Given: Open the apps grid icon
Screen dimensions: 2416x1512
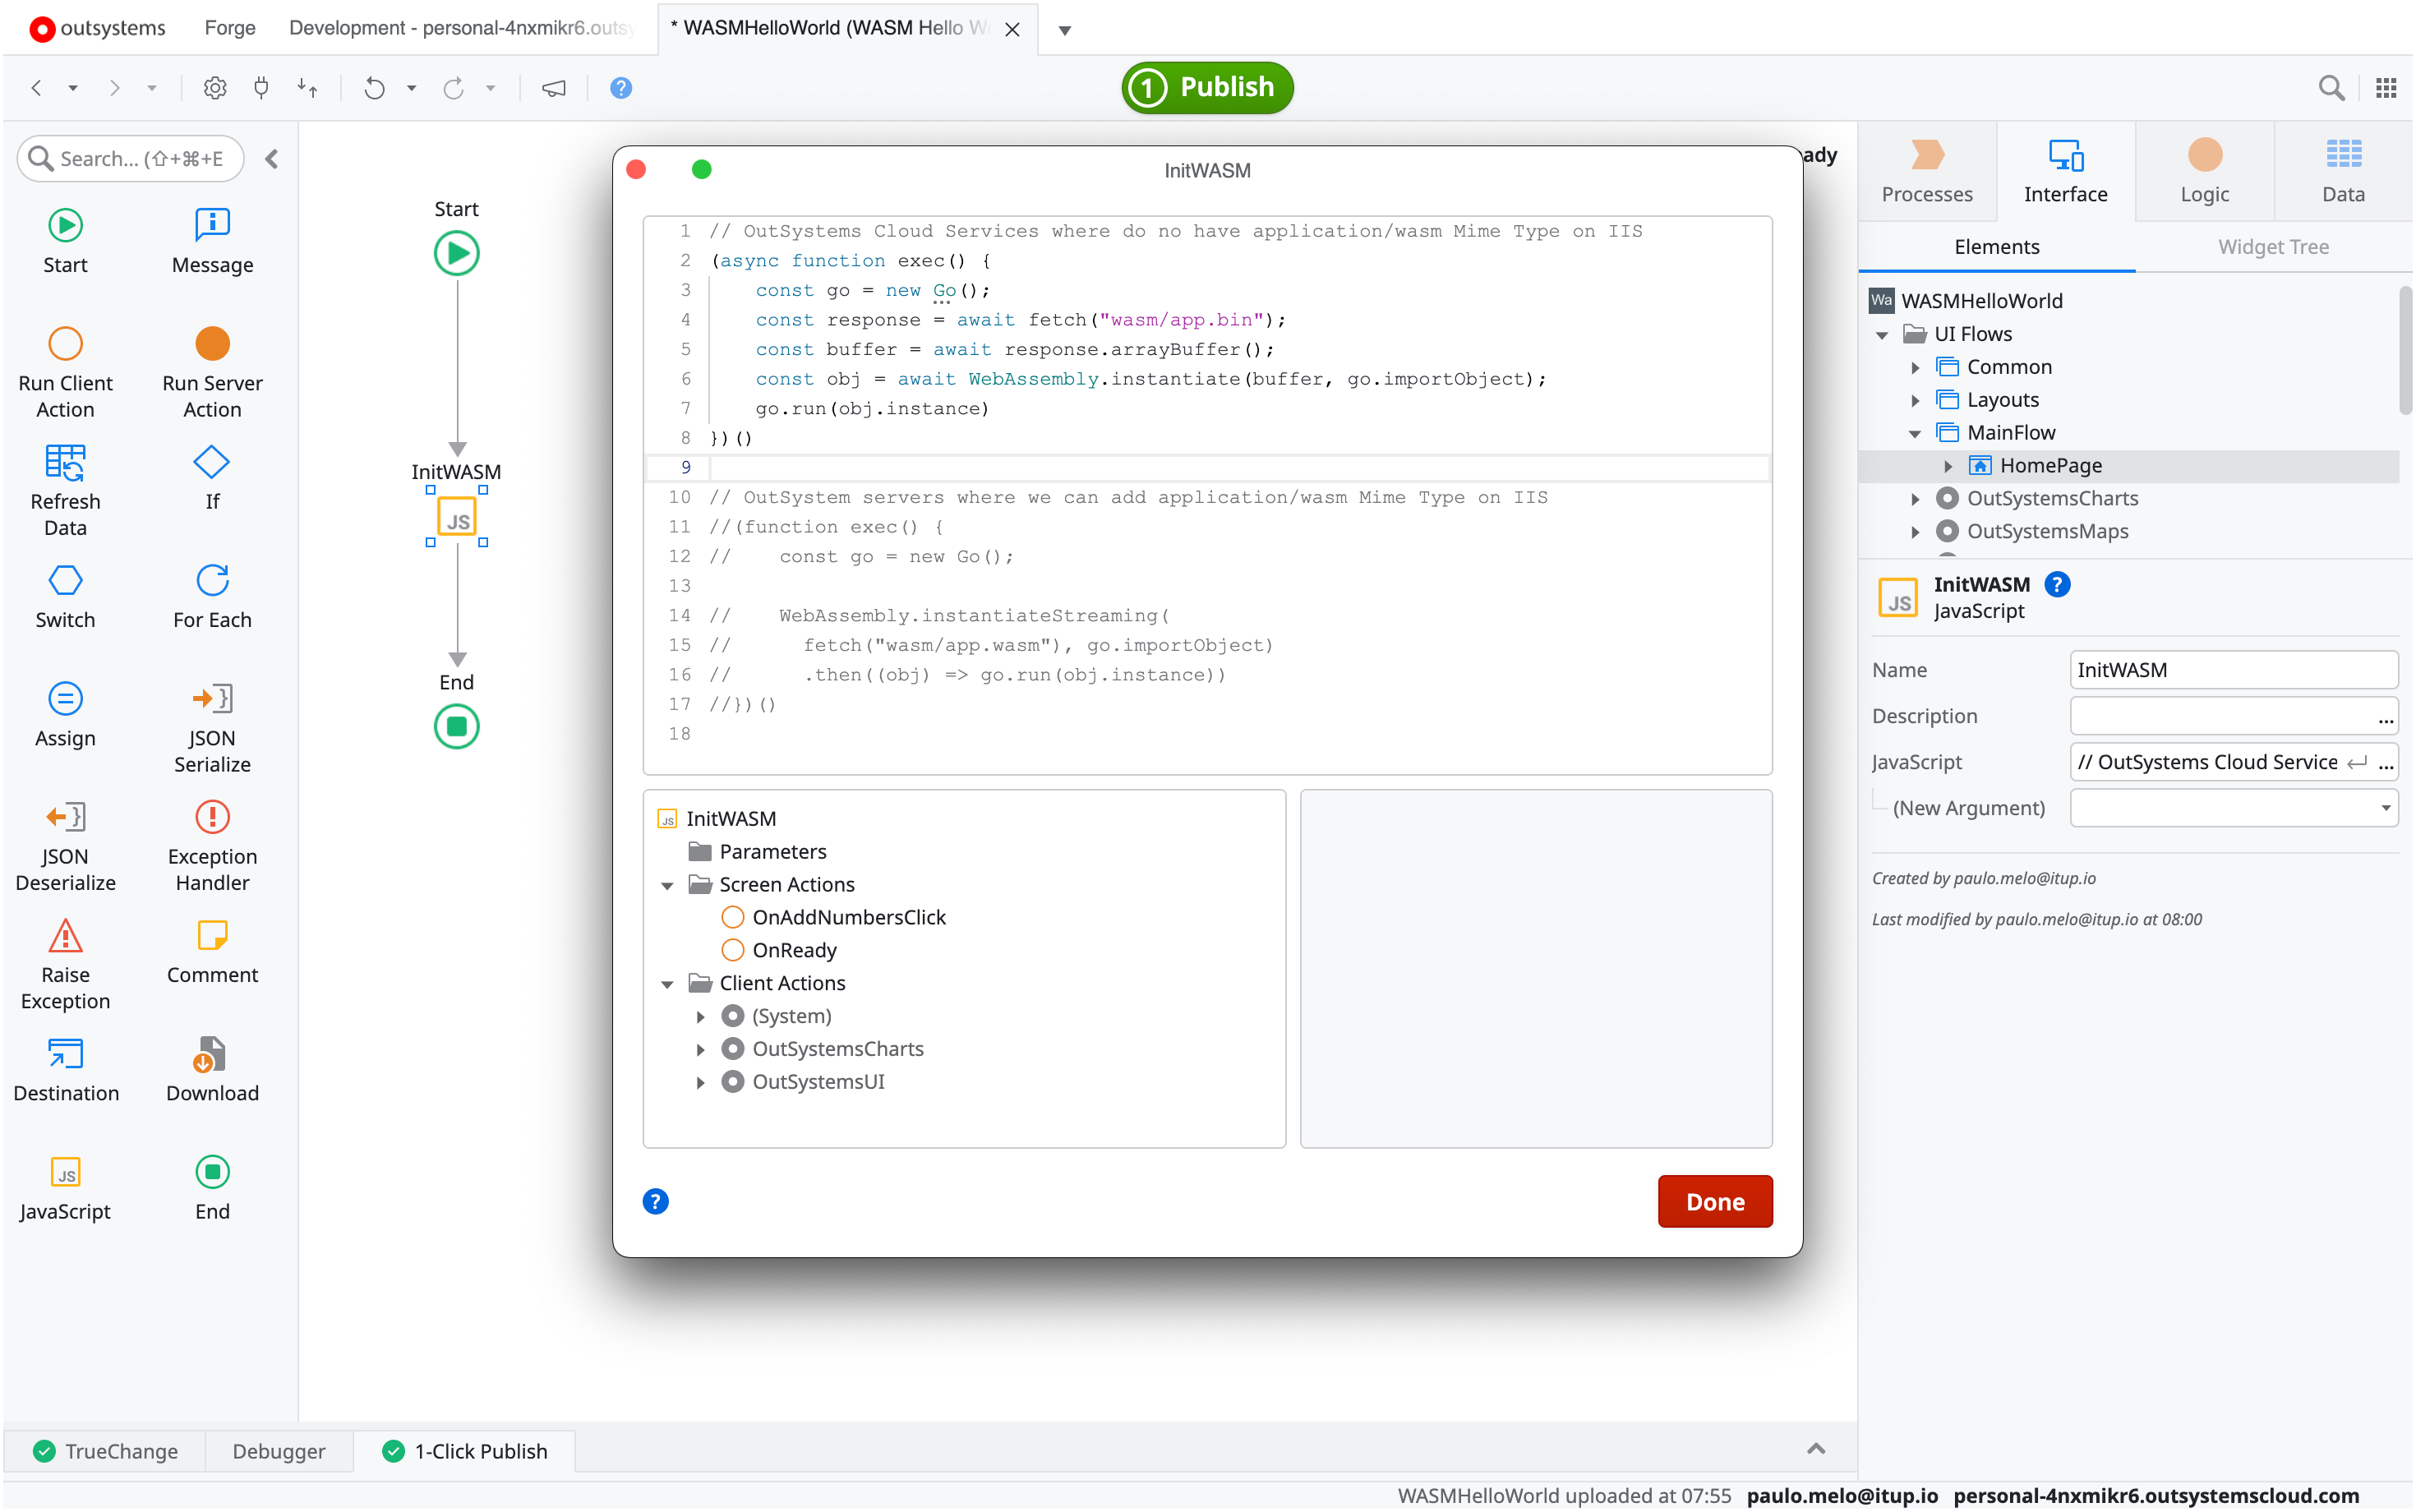Looking at the screenshot, I should coord(2386,88).
